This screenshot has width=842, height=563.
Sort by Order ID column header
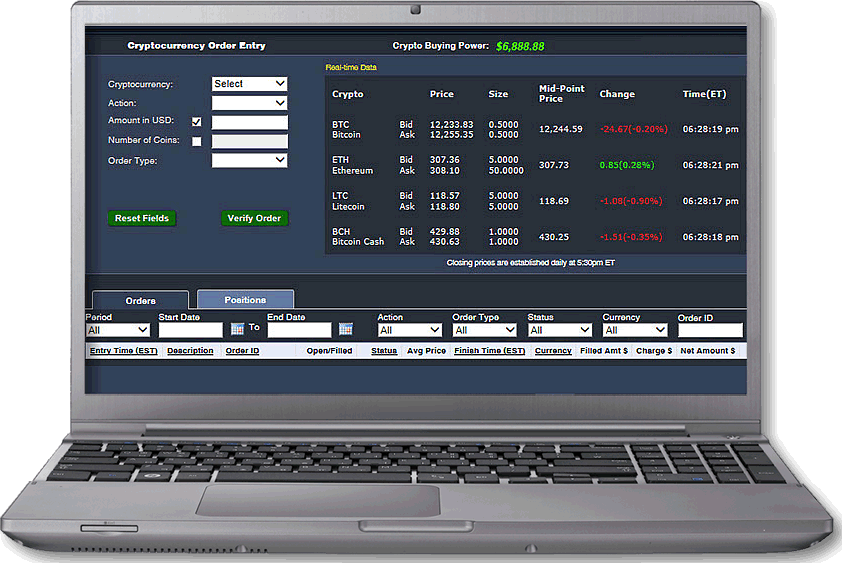click(x=242, y=351)
